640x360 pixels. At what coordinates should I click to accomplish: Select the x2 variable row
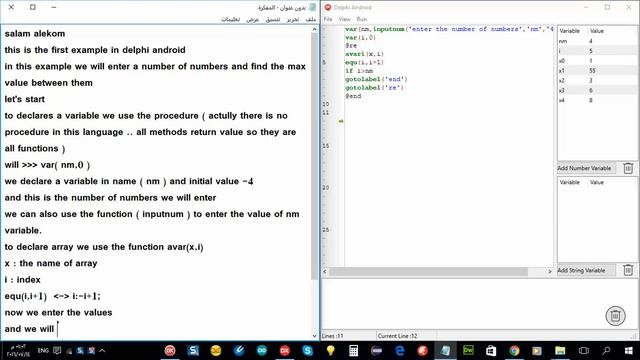597,80
